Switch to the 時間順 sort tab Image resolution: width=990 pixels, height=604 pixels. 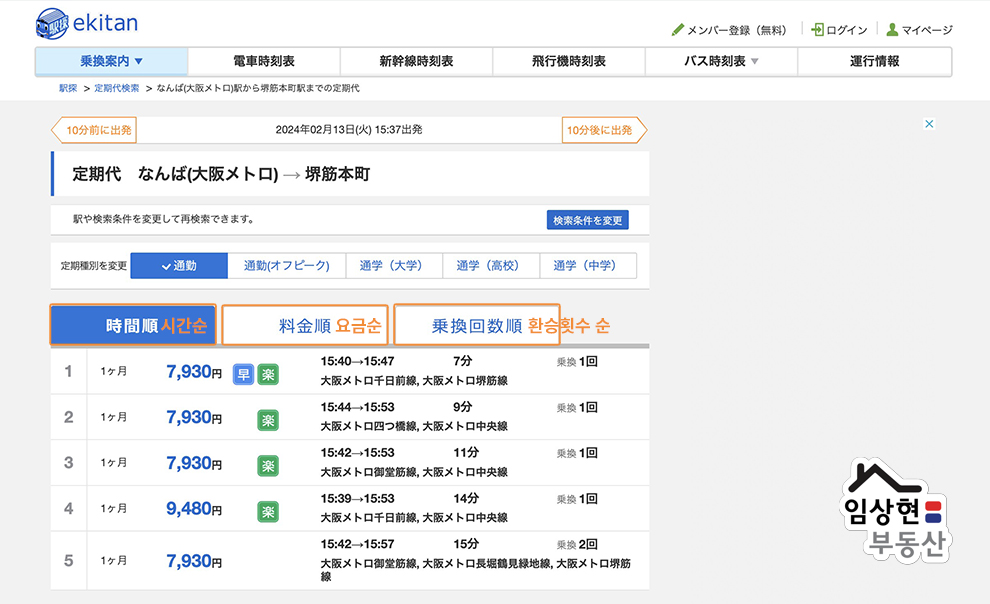(x=133, y=325)
